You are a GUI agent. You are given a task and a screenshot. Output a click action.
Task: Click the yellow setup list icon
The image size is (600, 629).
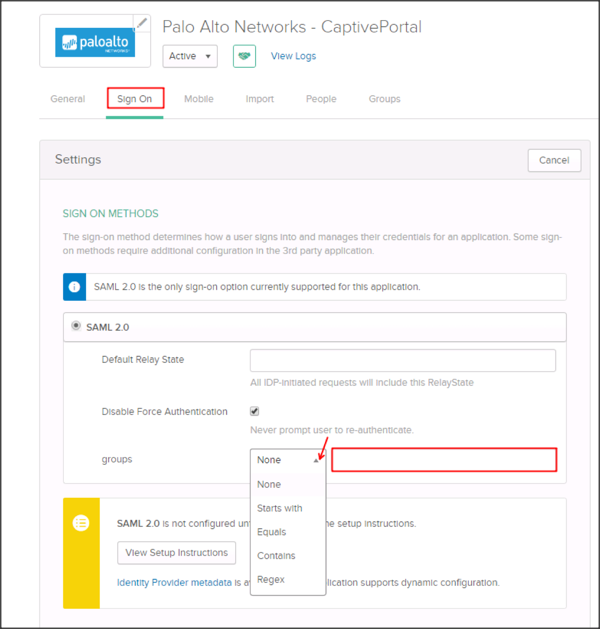(81, 522)
